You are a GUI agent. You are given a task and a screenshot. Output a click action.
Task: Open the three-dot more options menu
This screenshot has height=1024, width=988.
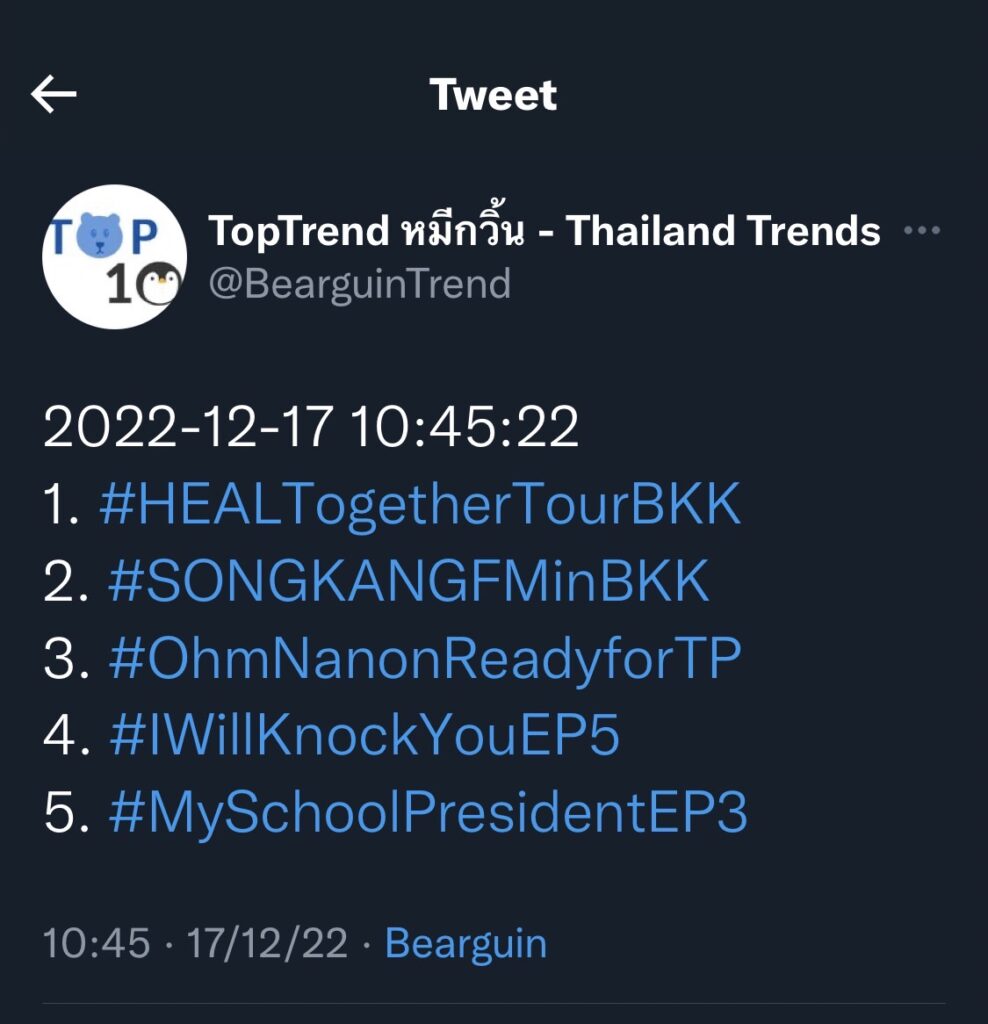921,231
